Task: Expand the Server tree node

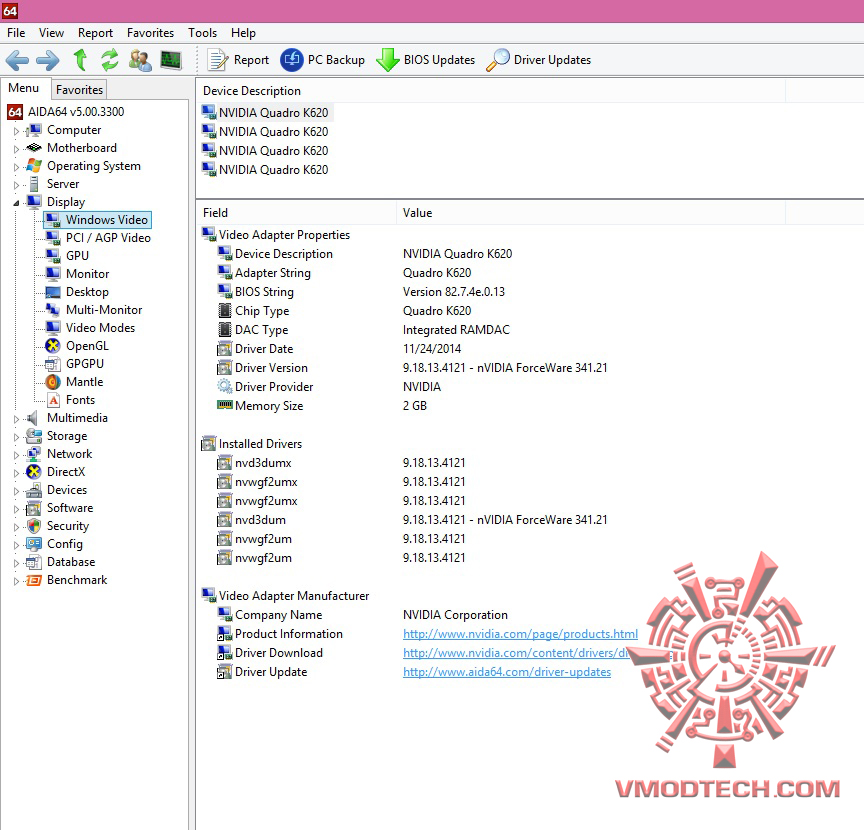Action: click(16, 185)
